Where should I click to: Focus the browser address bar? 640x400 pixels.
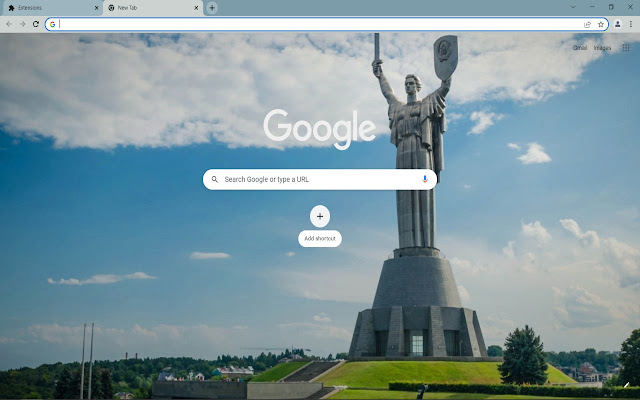pyautogui.click(x=327, y=24)
